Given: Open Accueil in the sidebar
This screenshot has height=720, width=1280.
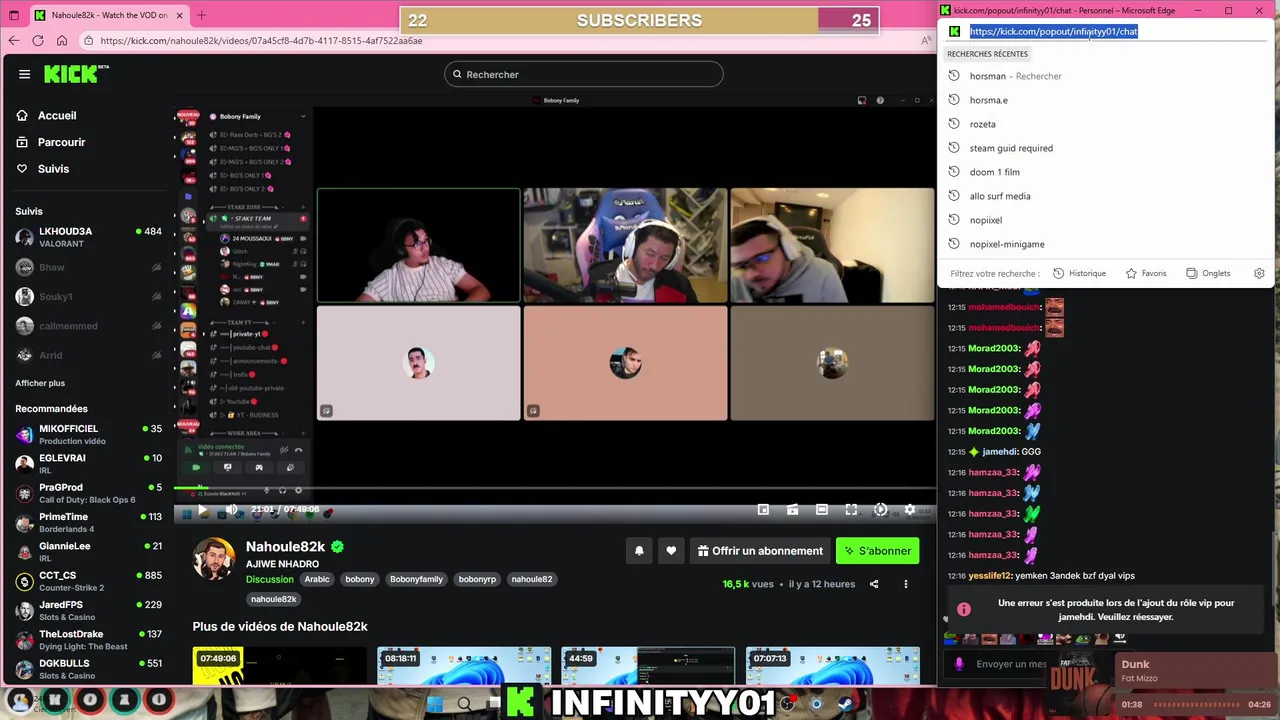Looking at the screenshot, I should 57,116.
